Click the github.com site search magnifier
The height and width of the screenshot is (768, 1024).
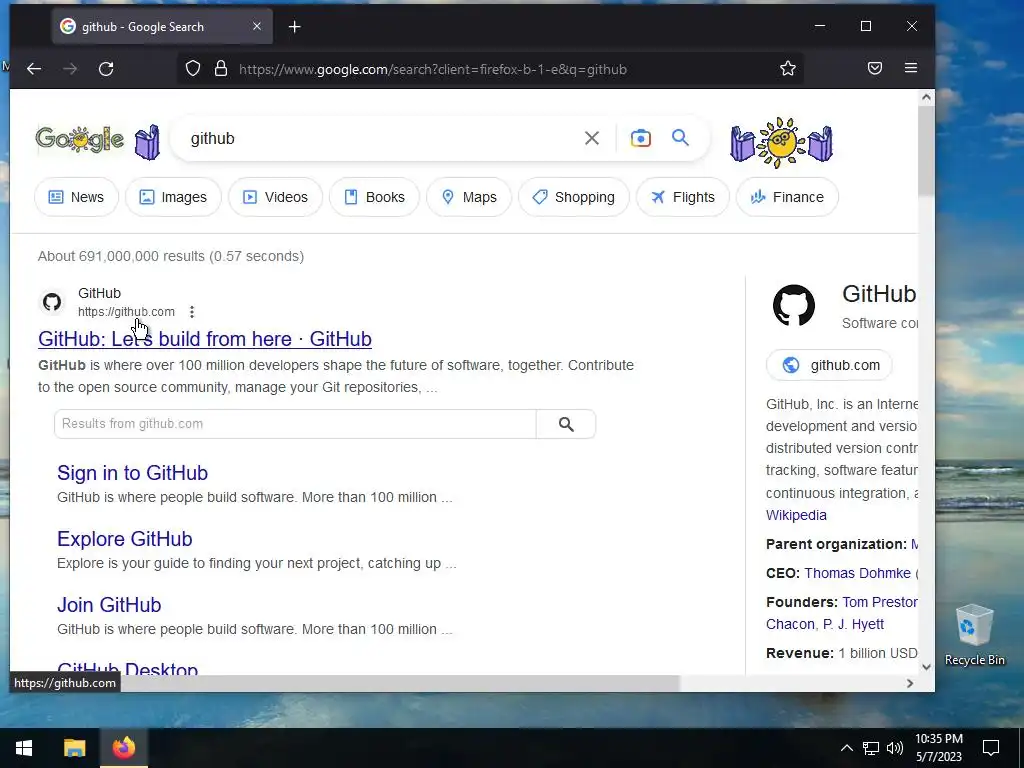566,424
